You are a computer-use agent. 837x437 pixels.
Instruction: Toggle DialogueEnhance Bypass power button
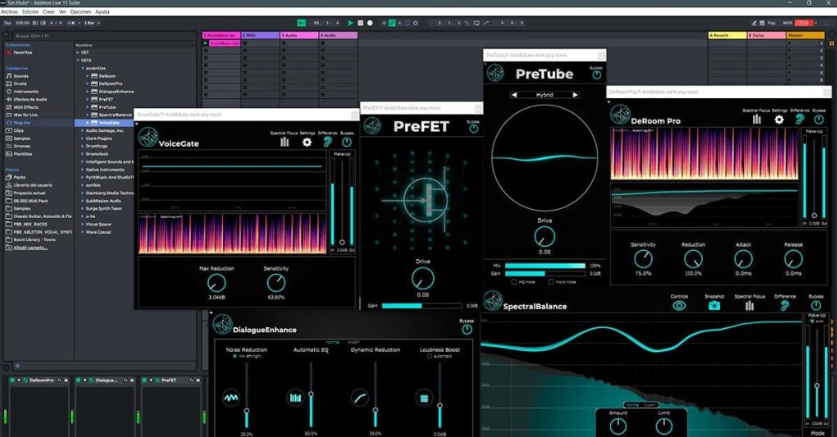(x=467, y=330)
